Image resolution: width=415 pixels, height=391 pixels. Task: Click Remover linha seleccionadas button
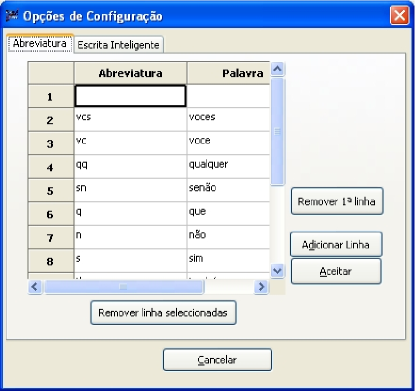pyautogui.click(x=163, y=313)
